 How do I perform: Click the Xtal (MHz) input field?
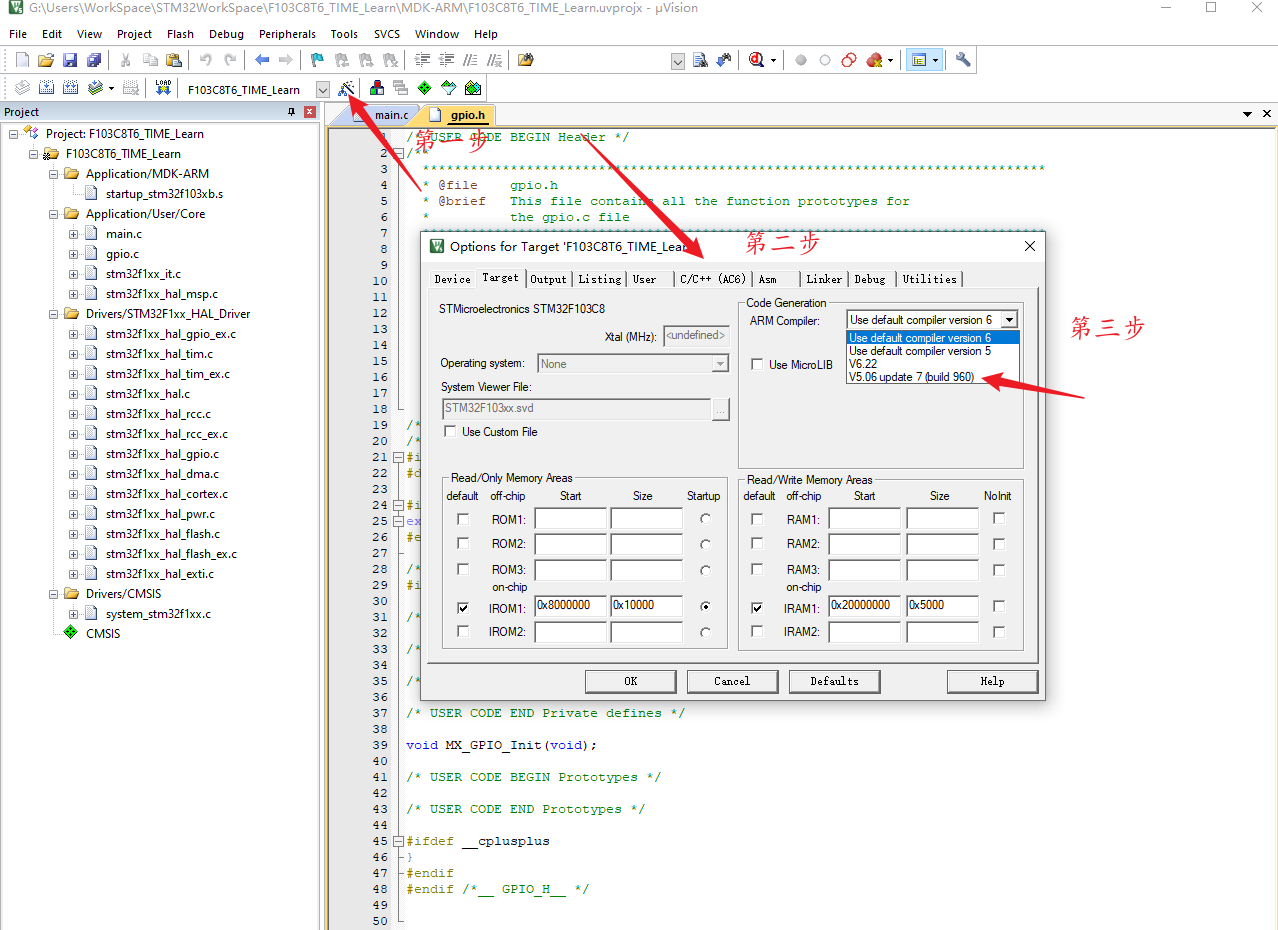696,336
